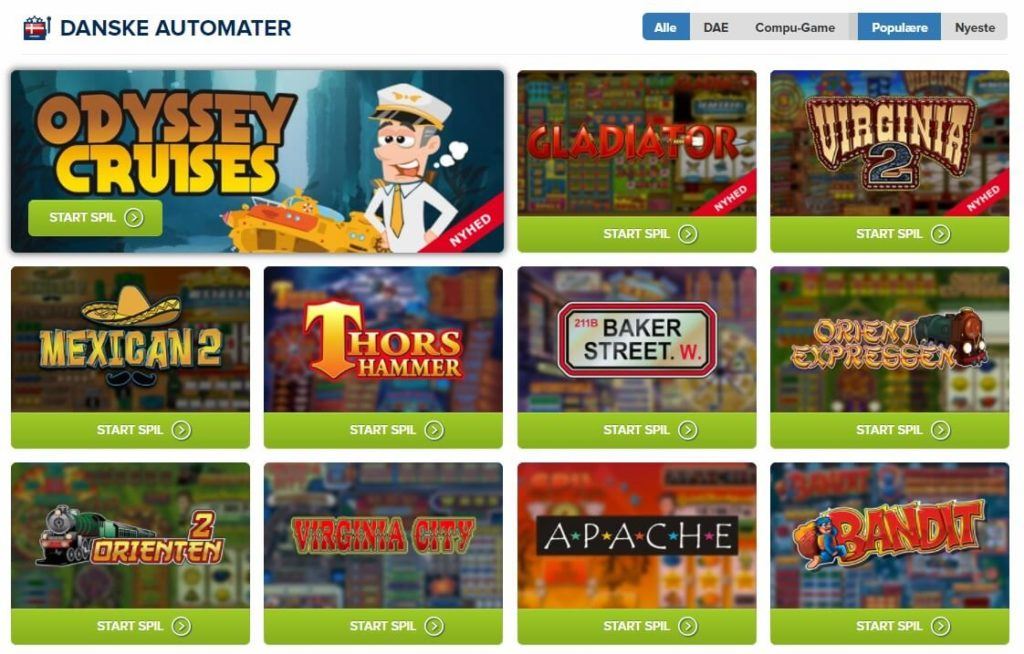Sort games by Nyeste

pos(974,27)
